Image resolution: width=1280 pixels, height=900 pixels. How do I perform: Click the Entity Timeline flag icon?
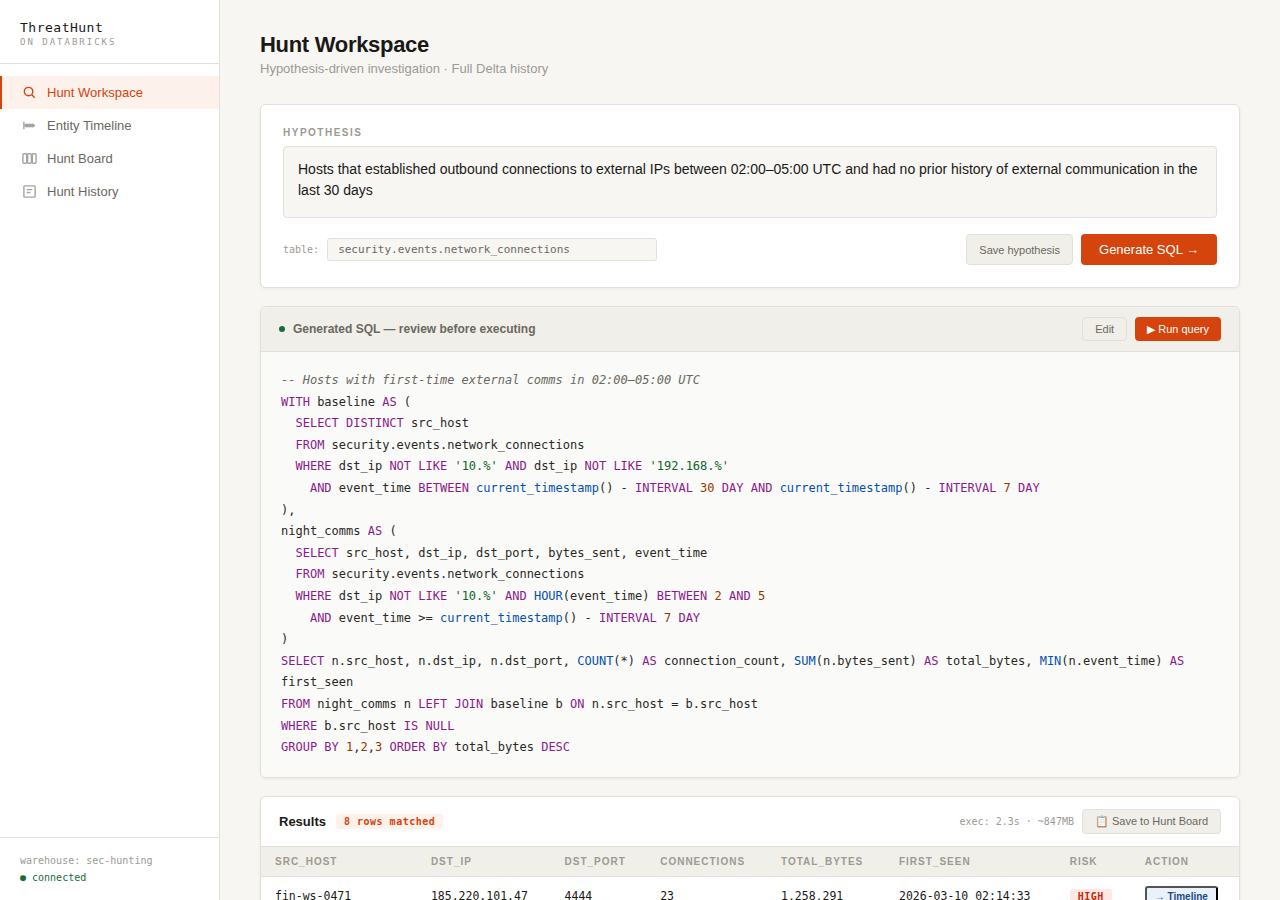tap(28, 125)
